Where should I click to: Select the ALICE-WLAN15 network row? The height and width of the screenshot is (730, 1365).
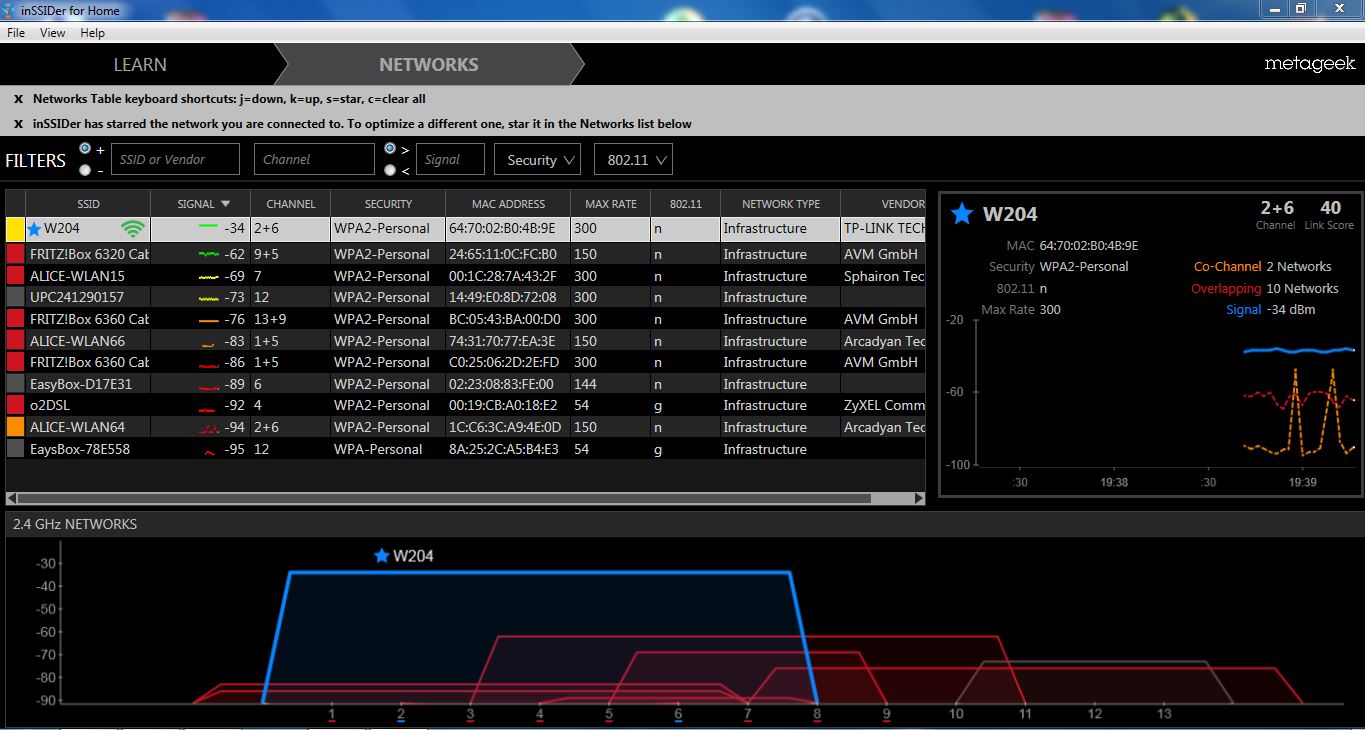(x=466, y=276)
